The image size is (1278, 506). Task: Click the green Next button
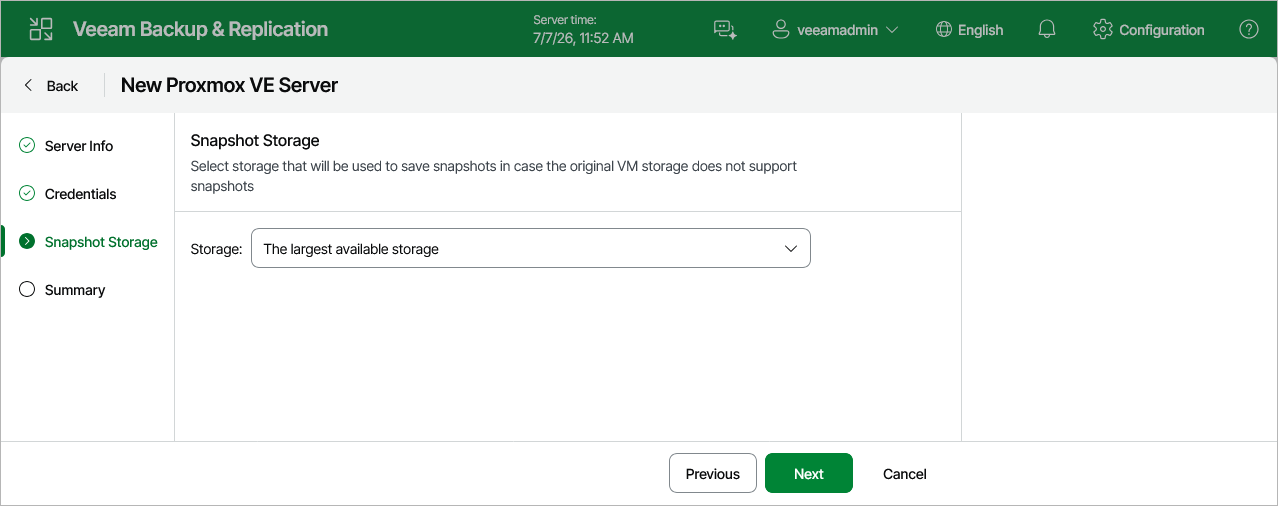809,474
